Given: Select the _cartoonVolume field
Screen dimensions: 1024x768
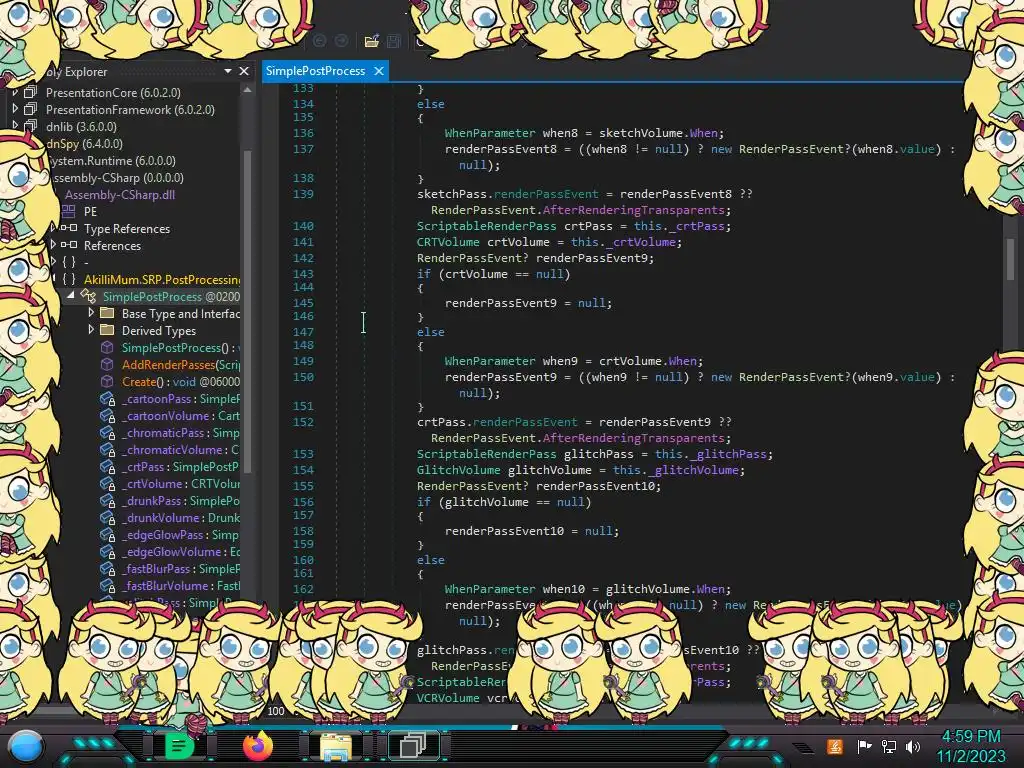Looking at the screenshot, I should pyautogui.click(x=181, y=415).
